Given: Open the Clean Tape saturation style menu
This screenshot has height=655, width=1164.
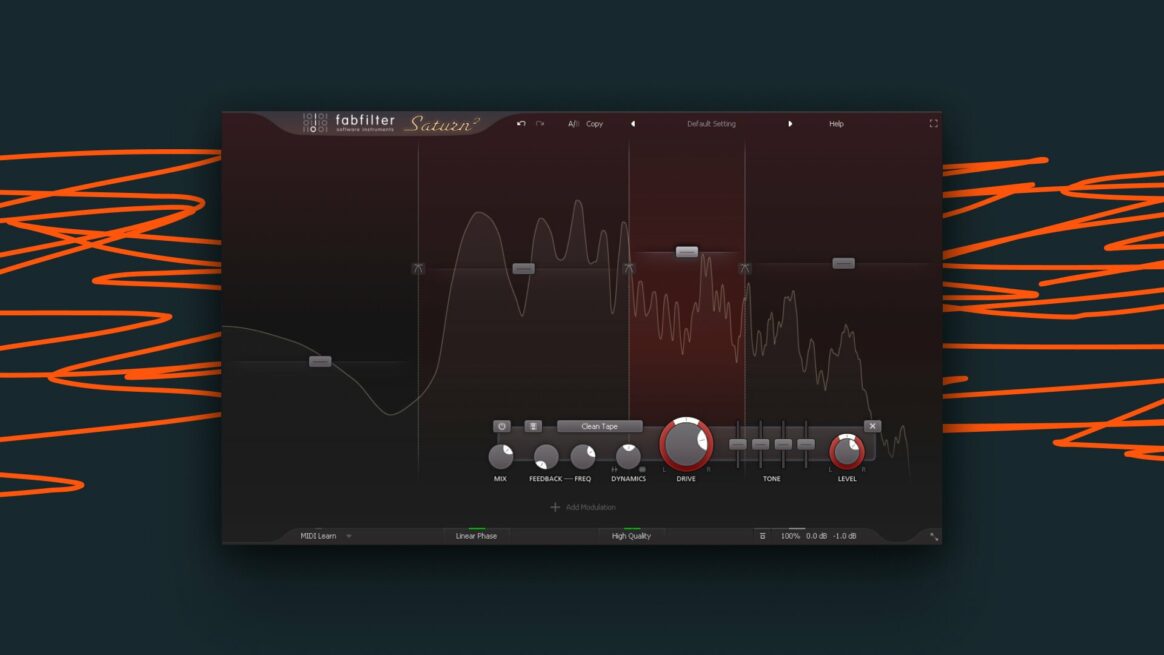Looking at the screenshot, I should coord(600,425).
